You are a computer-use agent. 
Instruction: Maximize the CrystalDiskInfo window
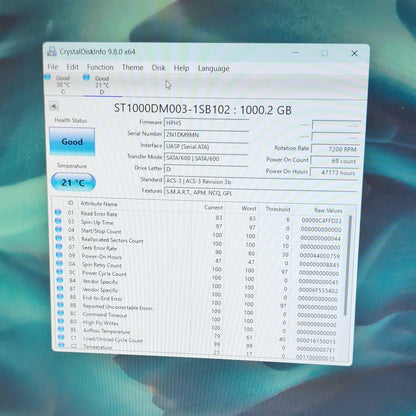click(324, 53)
